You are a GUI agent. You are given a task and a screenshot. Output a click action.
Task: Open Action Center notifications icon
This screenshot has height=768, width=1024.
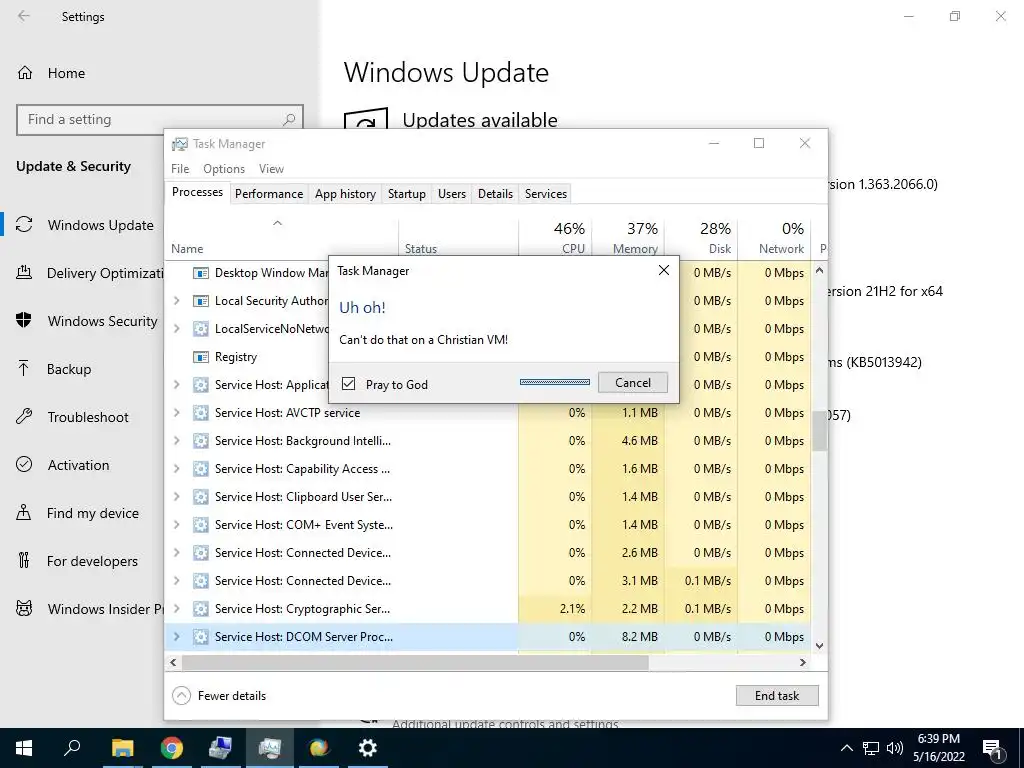tap(993, 748)
